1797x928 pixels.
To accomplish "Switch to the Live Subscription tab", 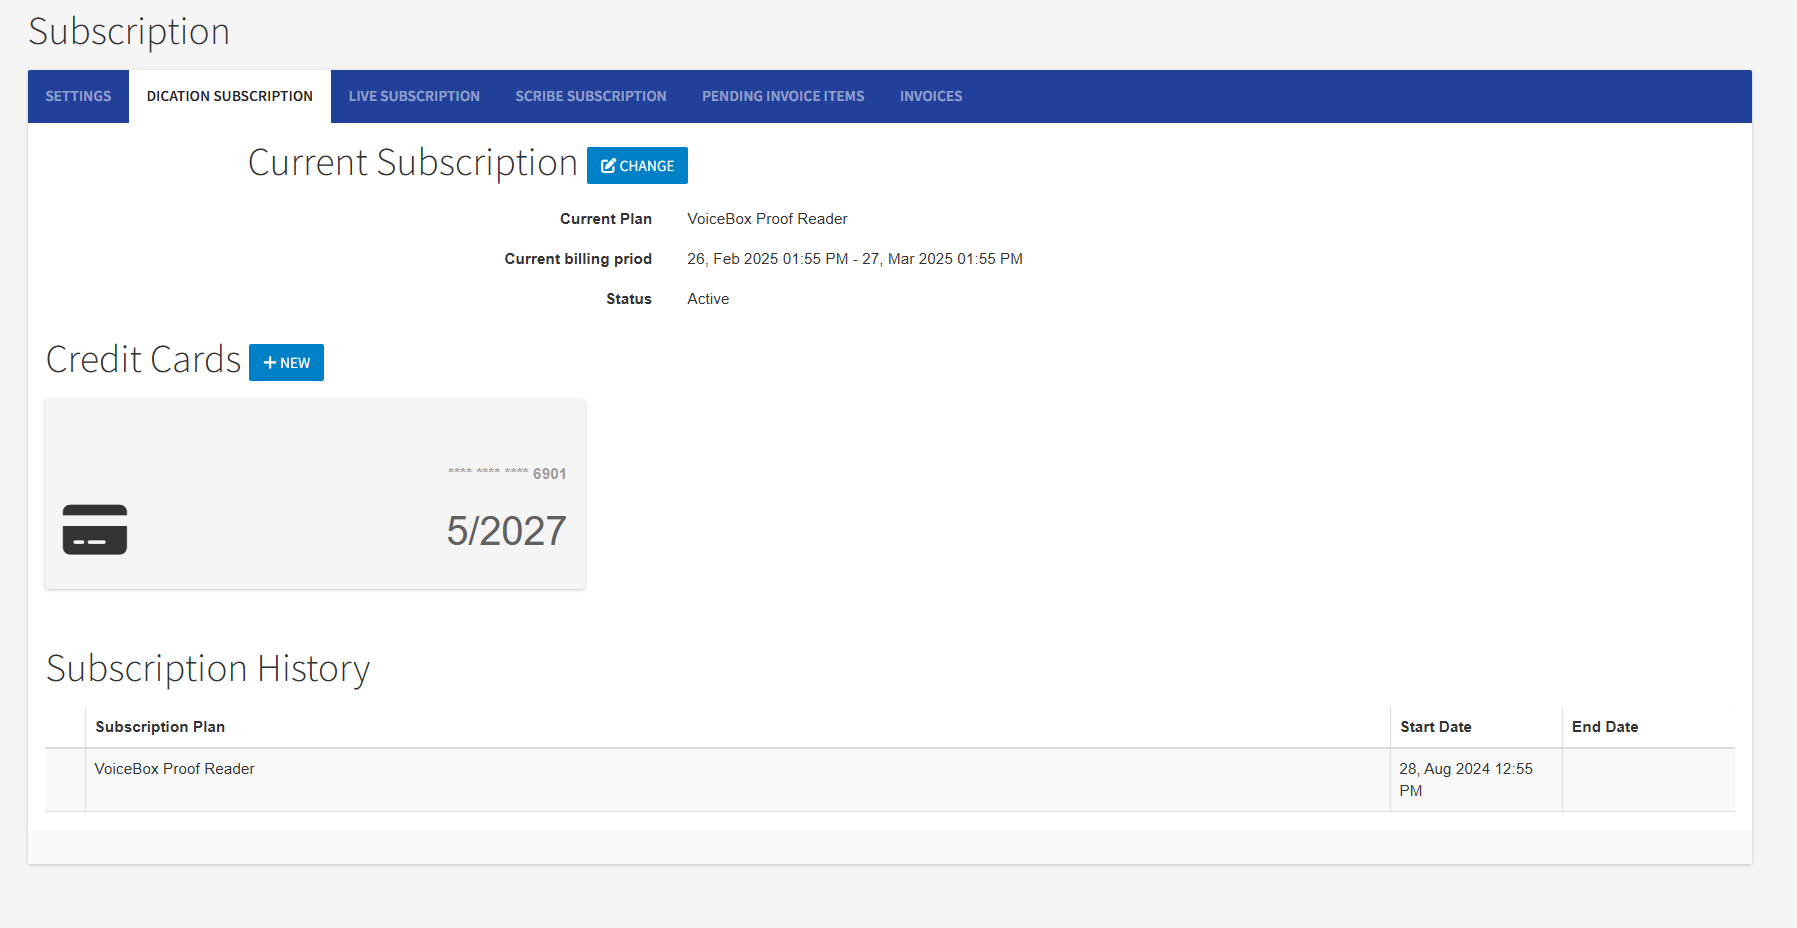I will pos(414,96).
